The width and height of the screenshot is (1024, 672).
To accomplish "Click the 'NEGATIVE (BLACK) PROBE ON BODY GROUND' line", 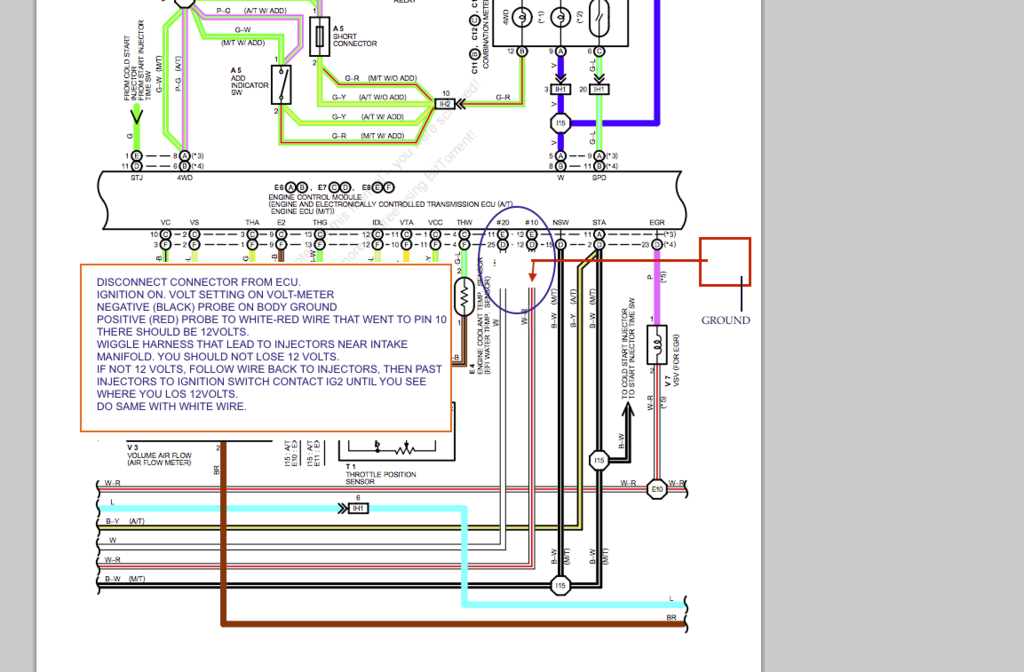I will coord(217,307).
